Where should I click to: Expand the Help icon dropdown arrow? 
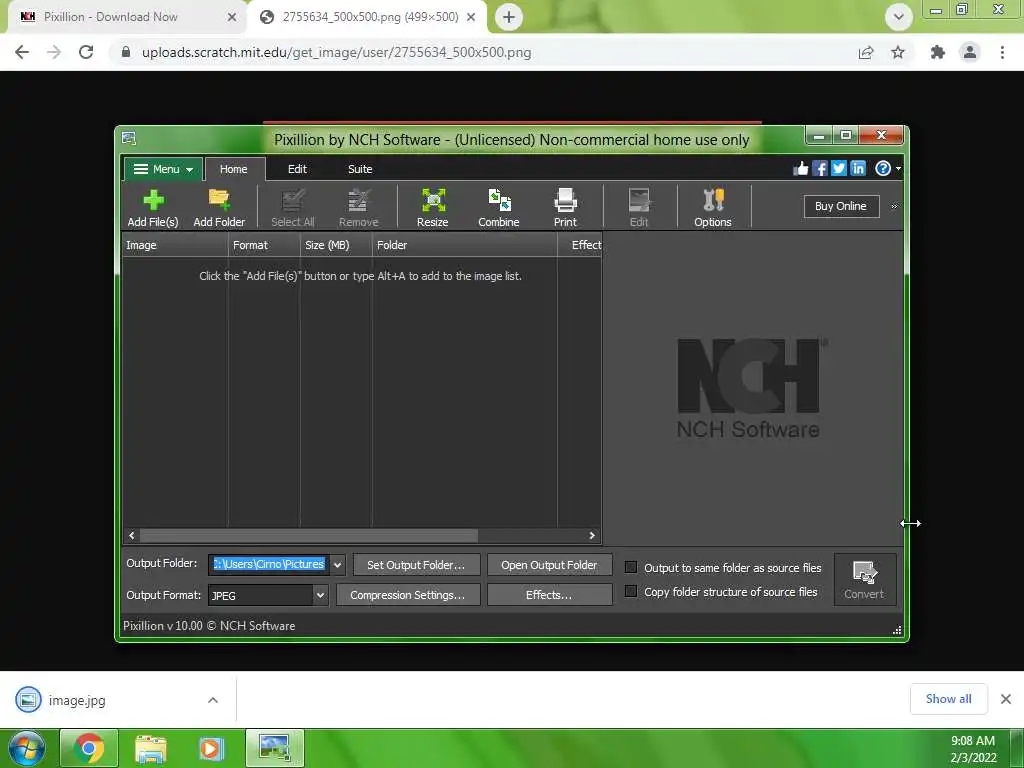[899, 168]
